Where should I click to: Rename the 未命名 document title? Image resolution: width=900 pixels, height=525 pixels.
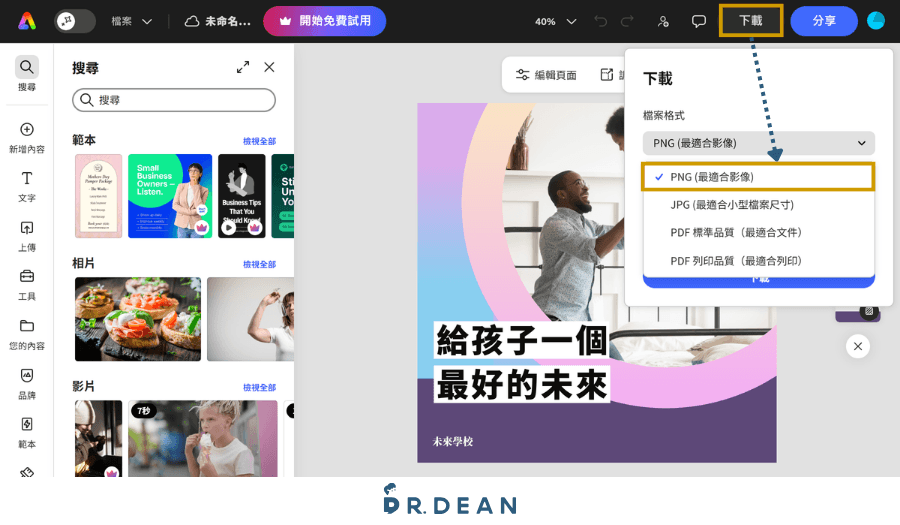click(228, 21)
